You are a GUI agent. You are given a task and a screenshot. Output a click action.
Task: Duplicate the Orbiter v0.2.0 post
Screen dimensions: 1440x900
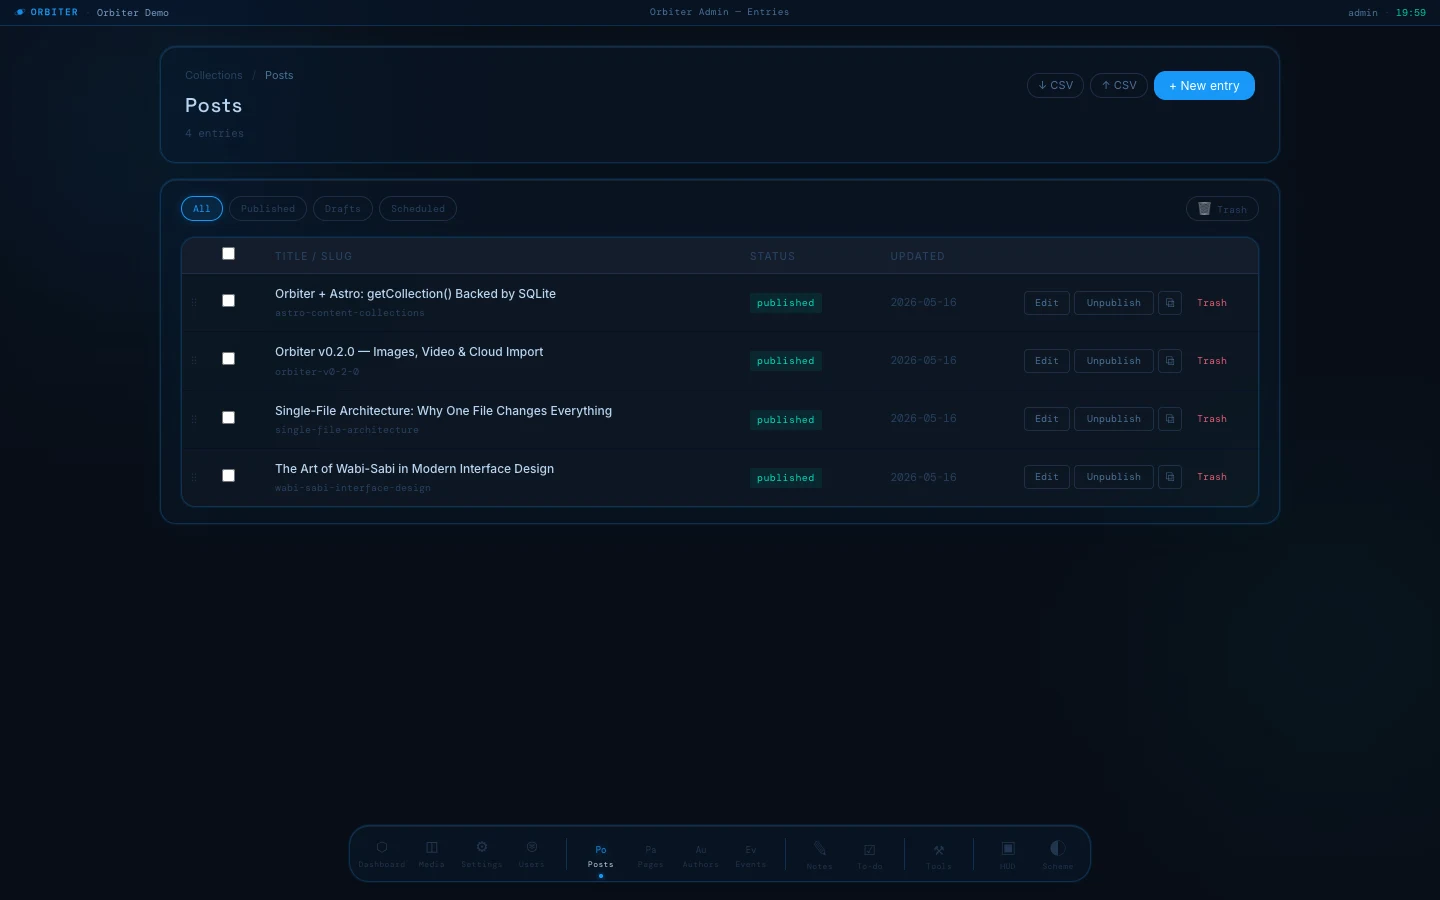click(1170, 361)
